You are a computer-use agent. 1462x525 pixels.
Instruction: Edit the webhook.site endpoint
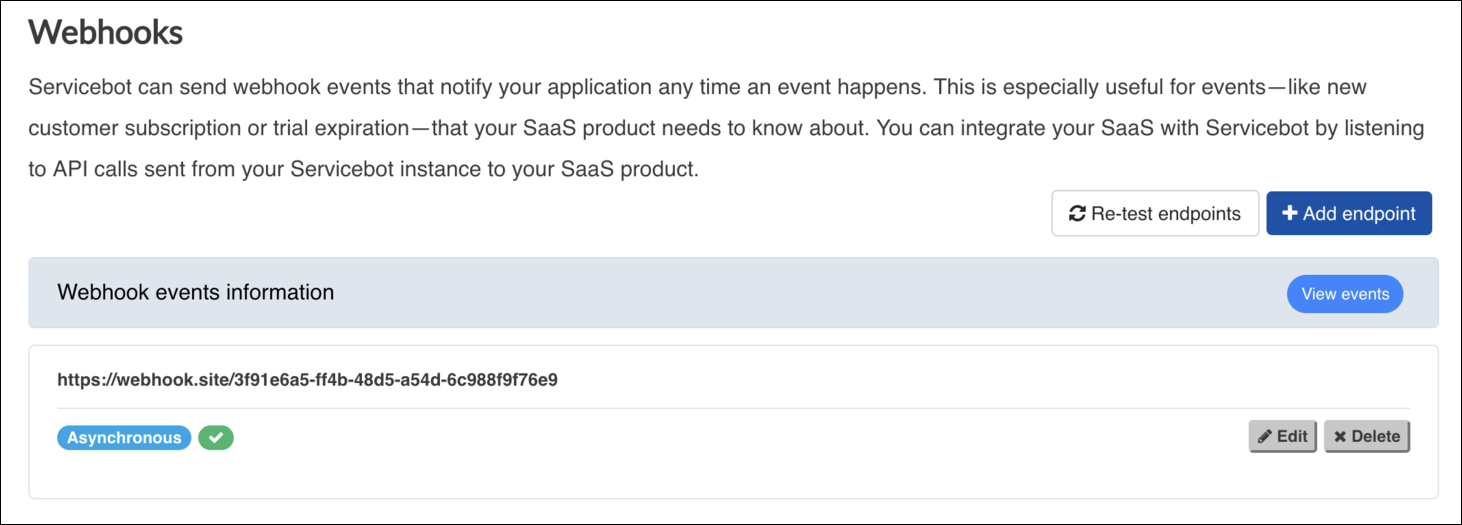click(x=1282, y=437)
